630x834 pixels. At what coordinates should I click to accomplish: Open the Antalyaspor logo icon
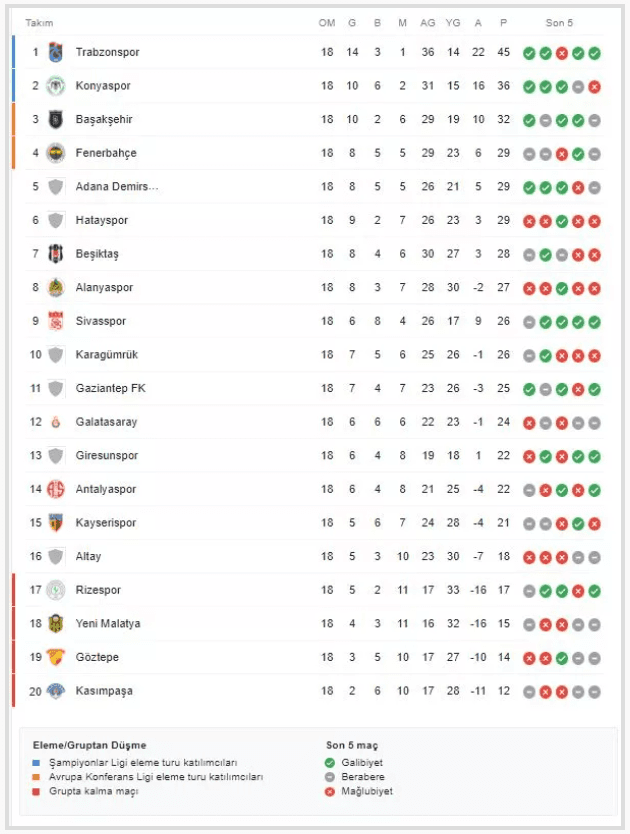click(x=56, y=489)
